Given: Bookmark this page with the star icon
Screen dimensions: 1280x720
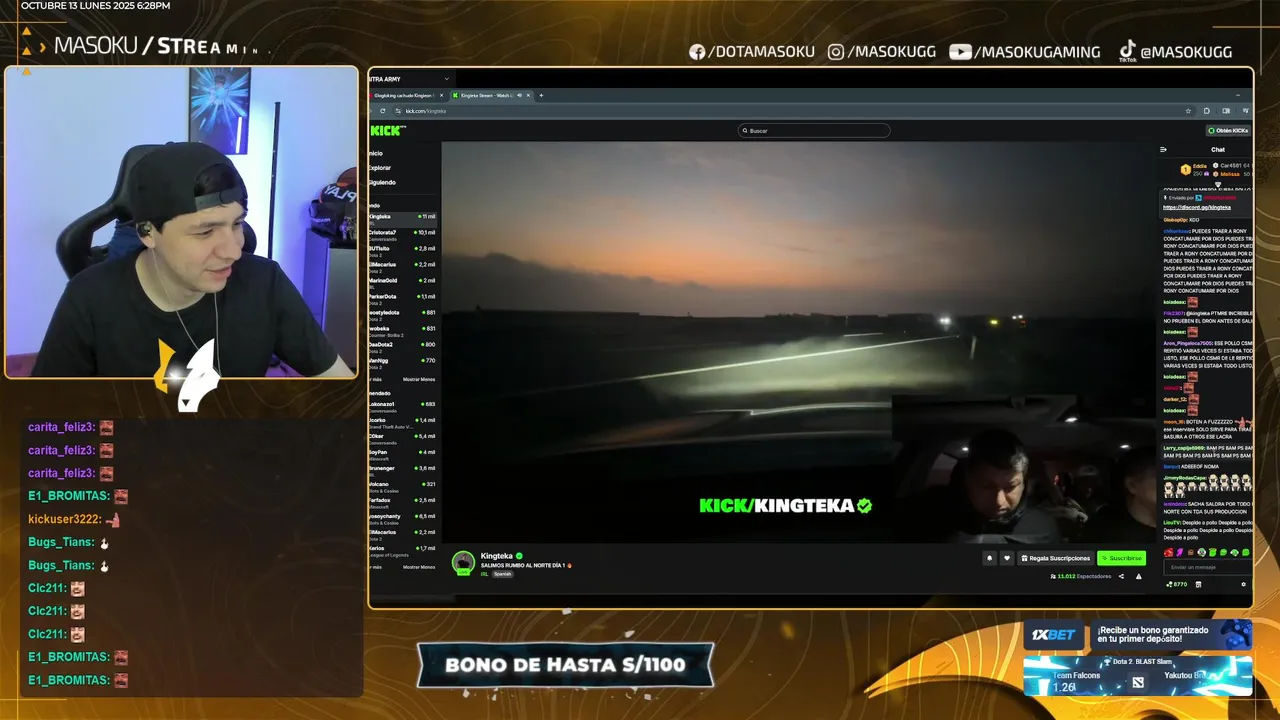Looking at the screenshot, I should coord(1188,111).
